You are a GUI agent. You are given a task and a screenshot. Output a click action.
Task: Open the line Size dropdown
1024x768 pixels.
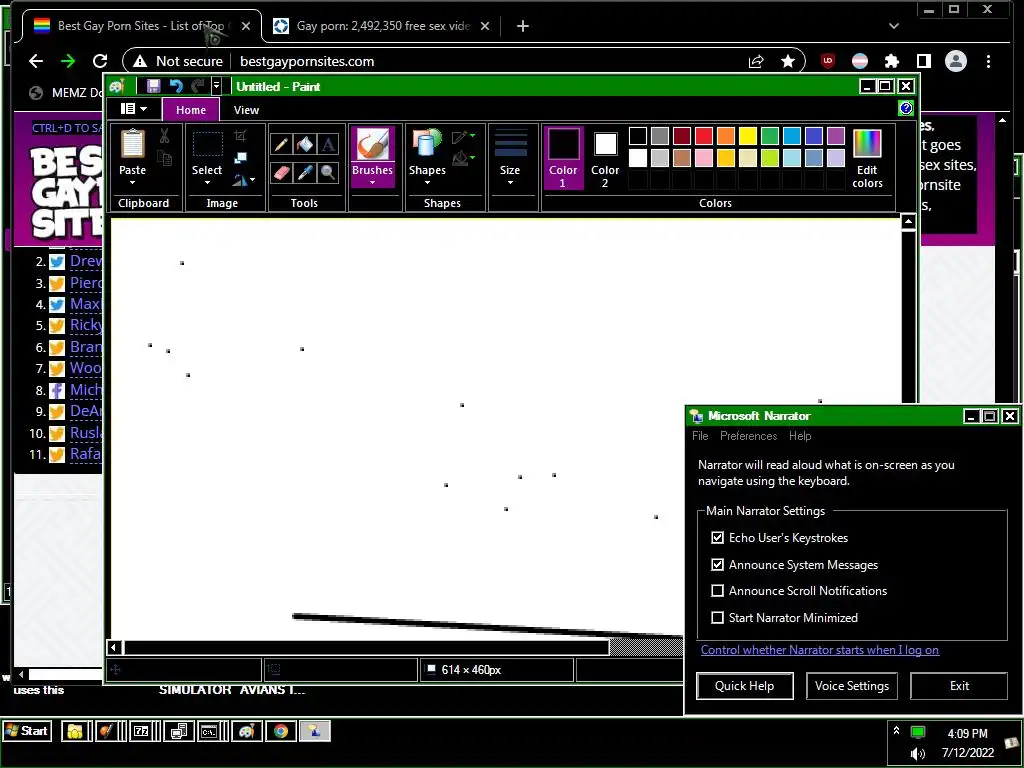point(510,157)
